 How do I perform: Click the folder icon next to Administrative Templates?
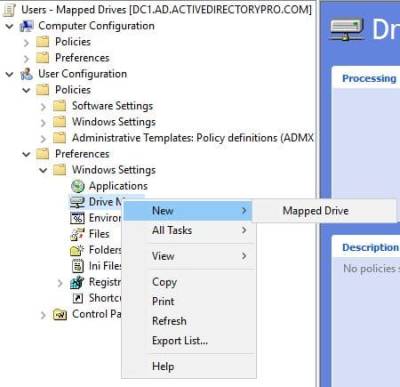(60, 138)
